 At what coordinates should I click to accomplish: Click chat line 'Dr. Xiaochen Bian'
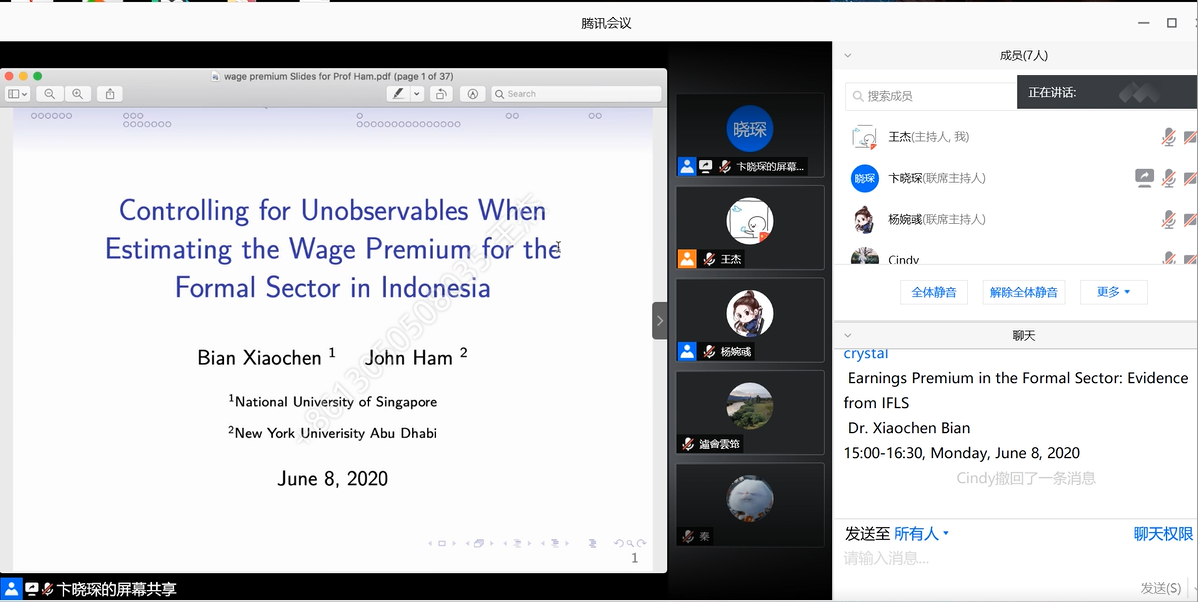click(908, 428)
